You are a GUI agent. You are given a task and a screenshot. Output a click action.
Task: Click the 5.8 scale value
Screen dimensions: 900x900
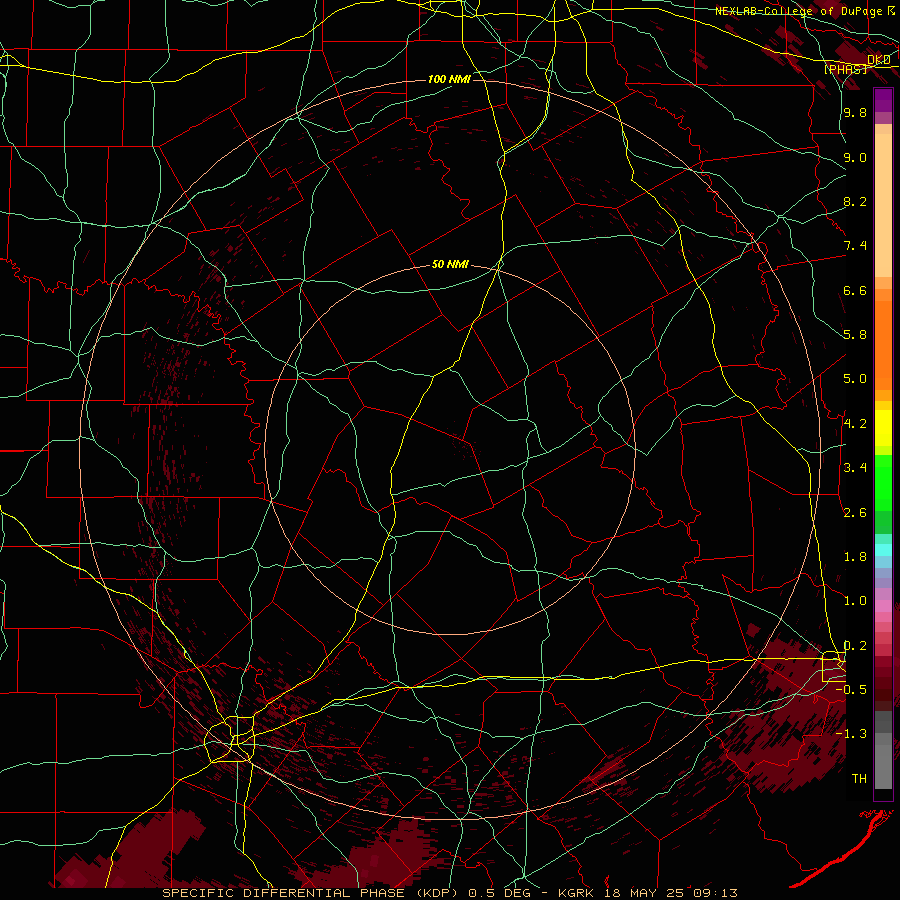tap(855, 335)
